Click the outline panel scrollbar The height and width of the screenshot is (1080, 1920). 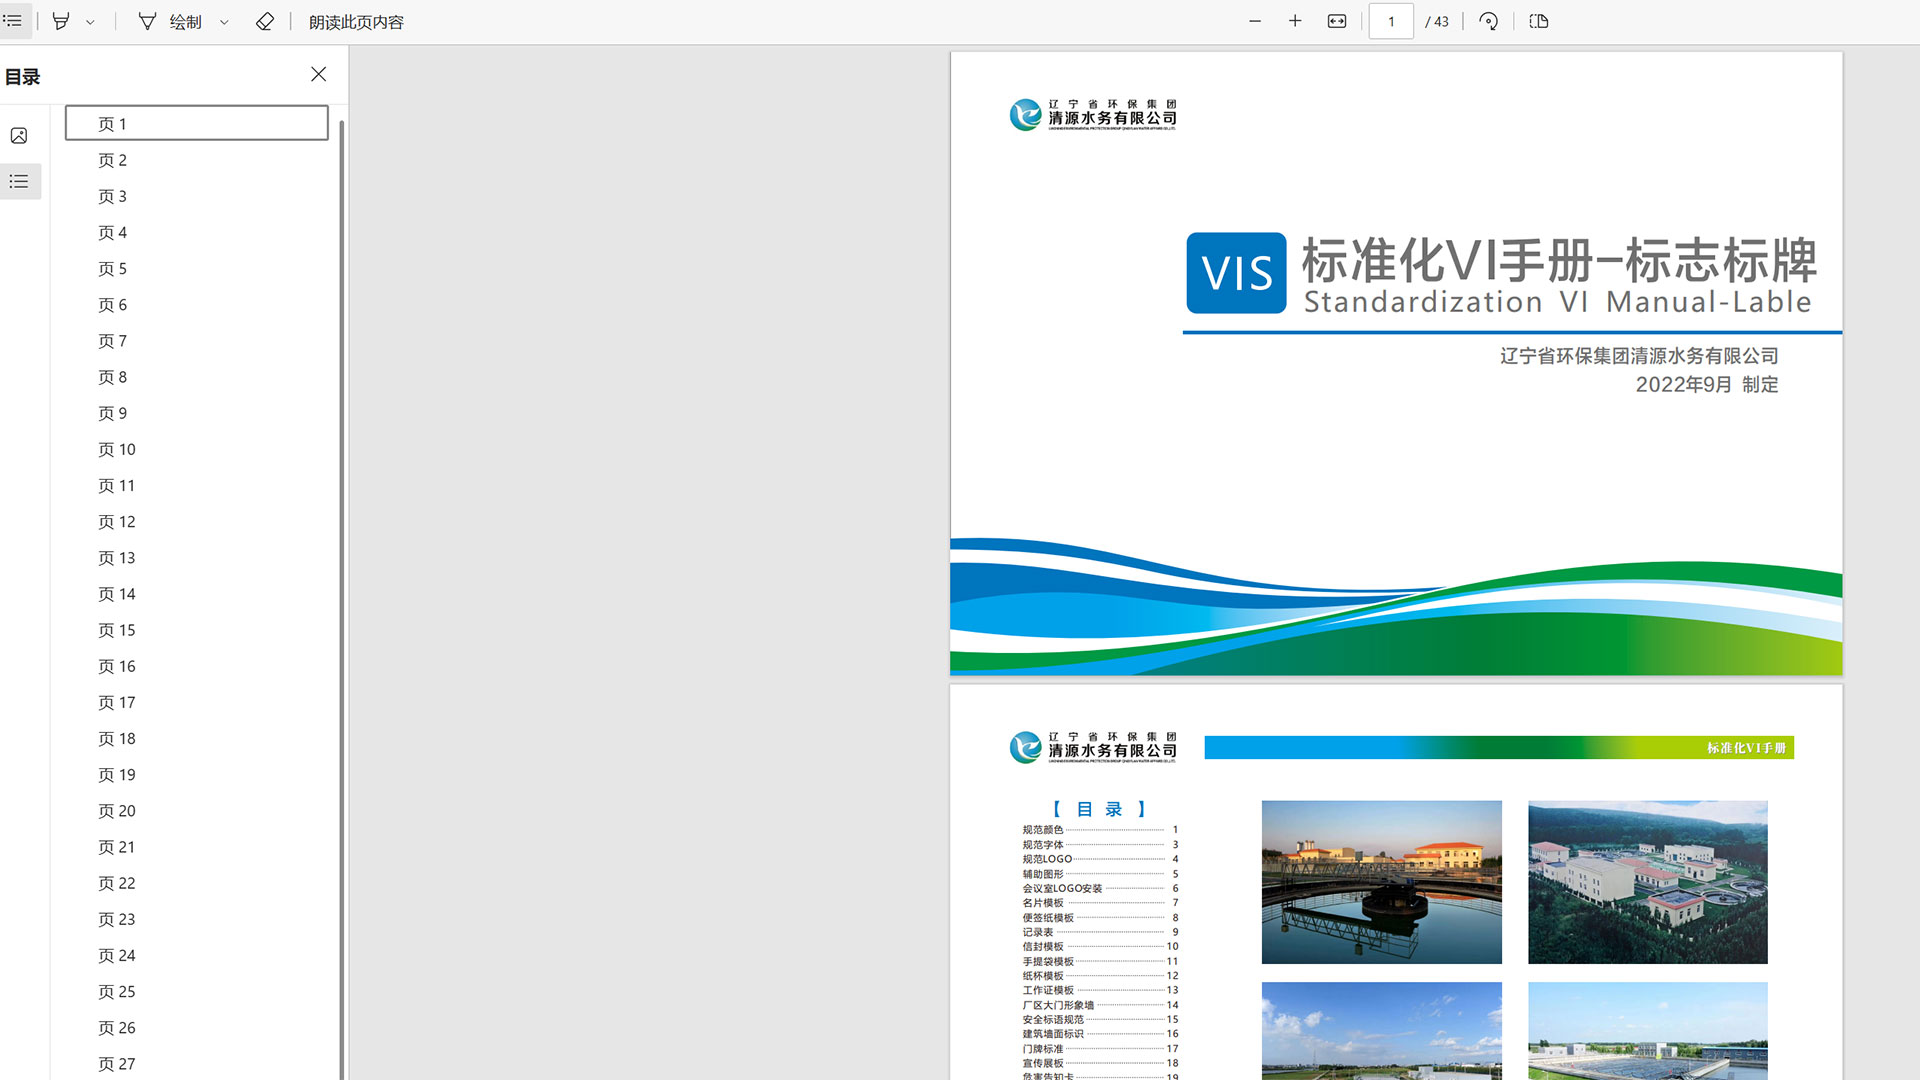342,600
